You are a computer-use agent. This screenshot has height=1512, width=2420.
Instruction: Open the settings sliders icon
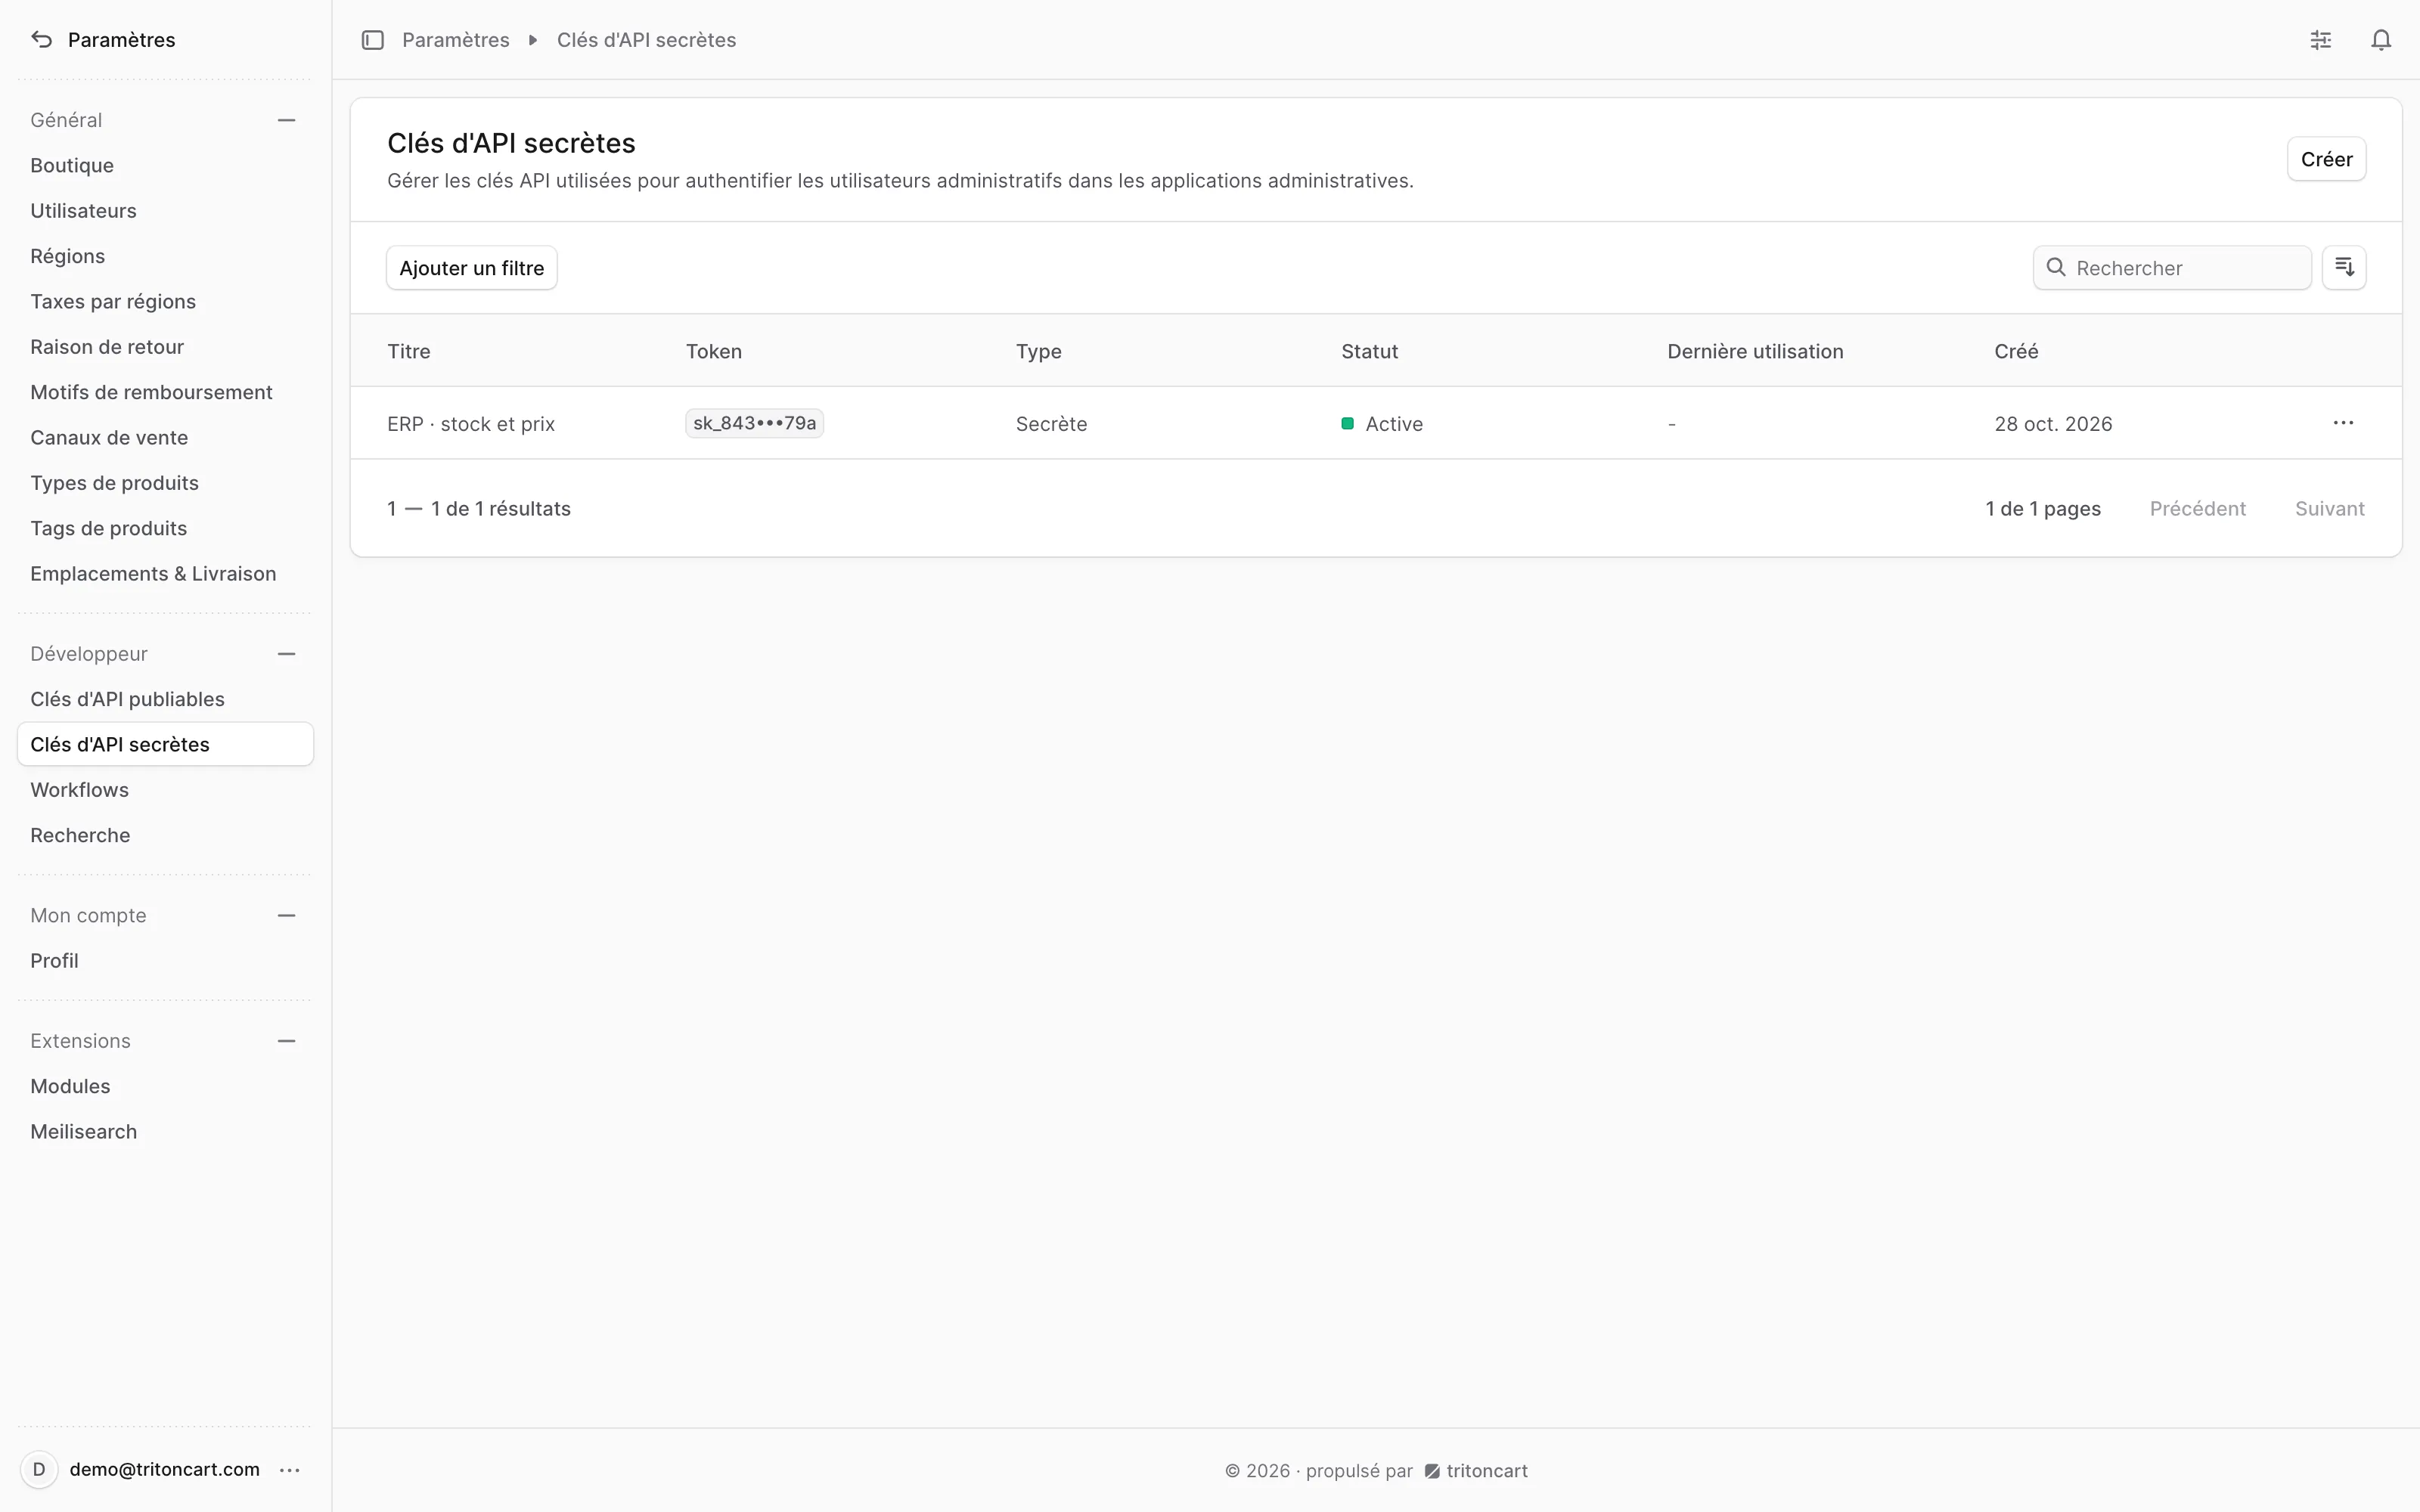pyautogui.click(x=2321, y=40)
